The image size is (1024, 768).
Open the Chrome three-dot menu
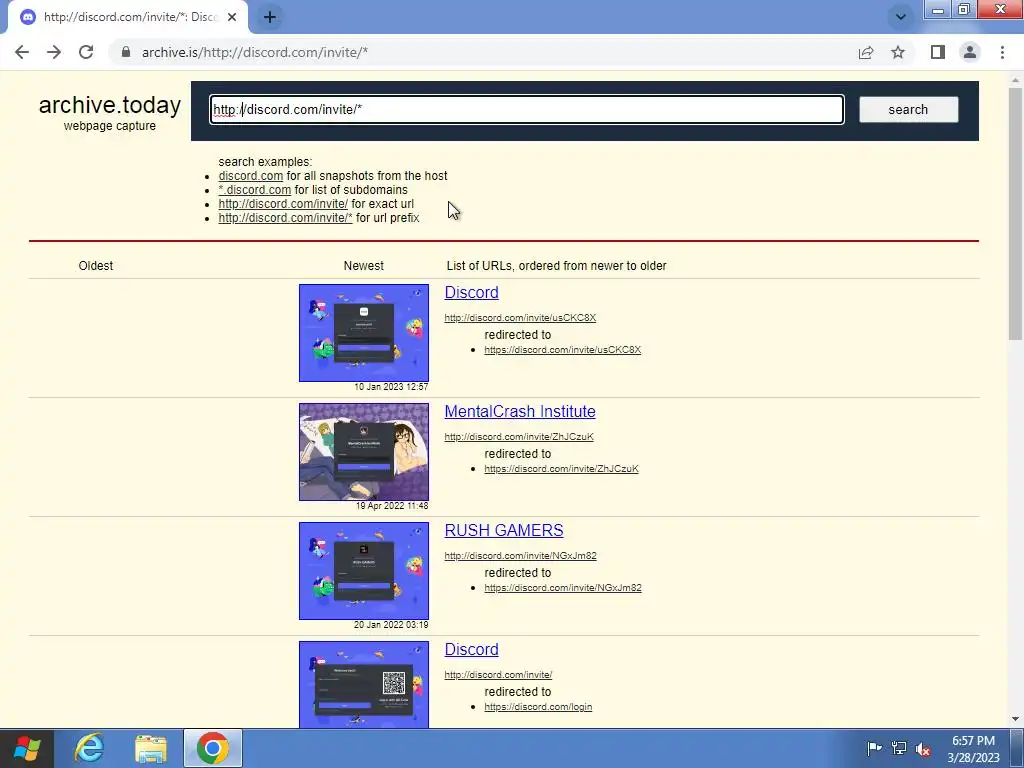1002,52
